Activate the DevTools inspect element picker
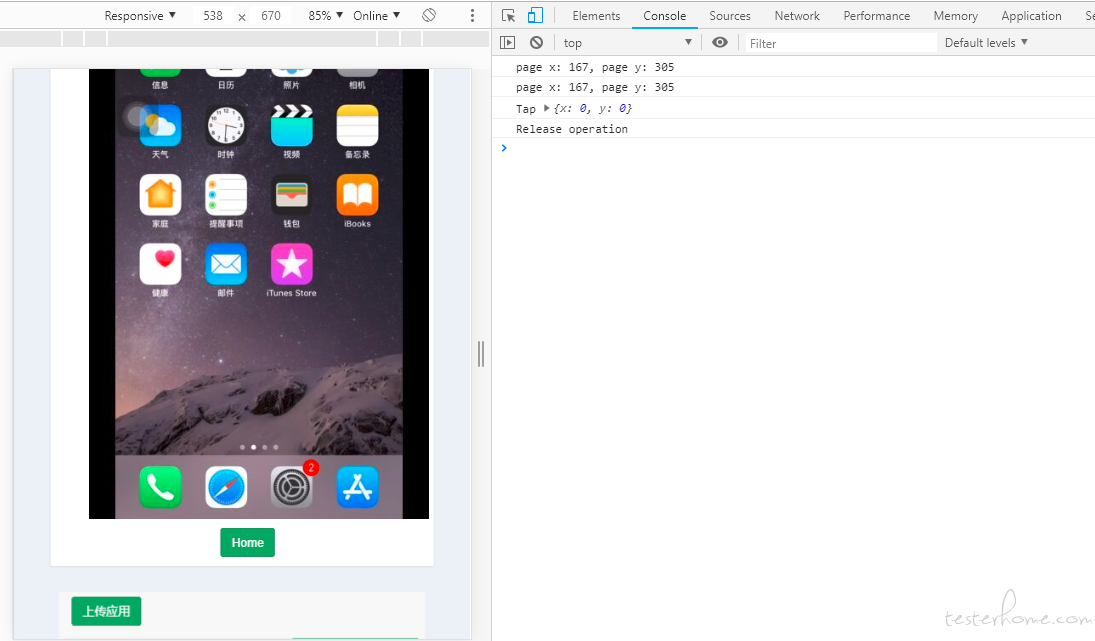The height and width of the screenshot is (641, 1095). (508, 15)
